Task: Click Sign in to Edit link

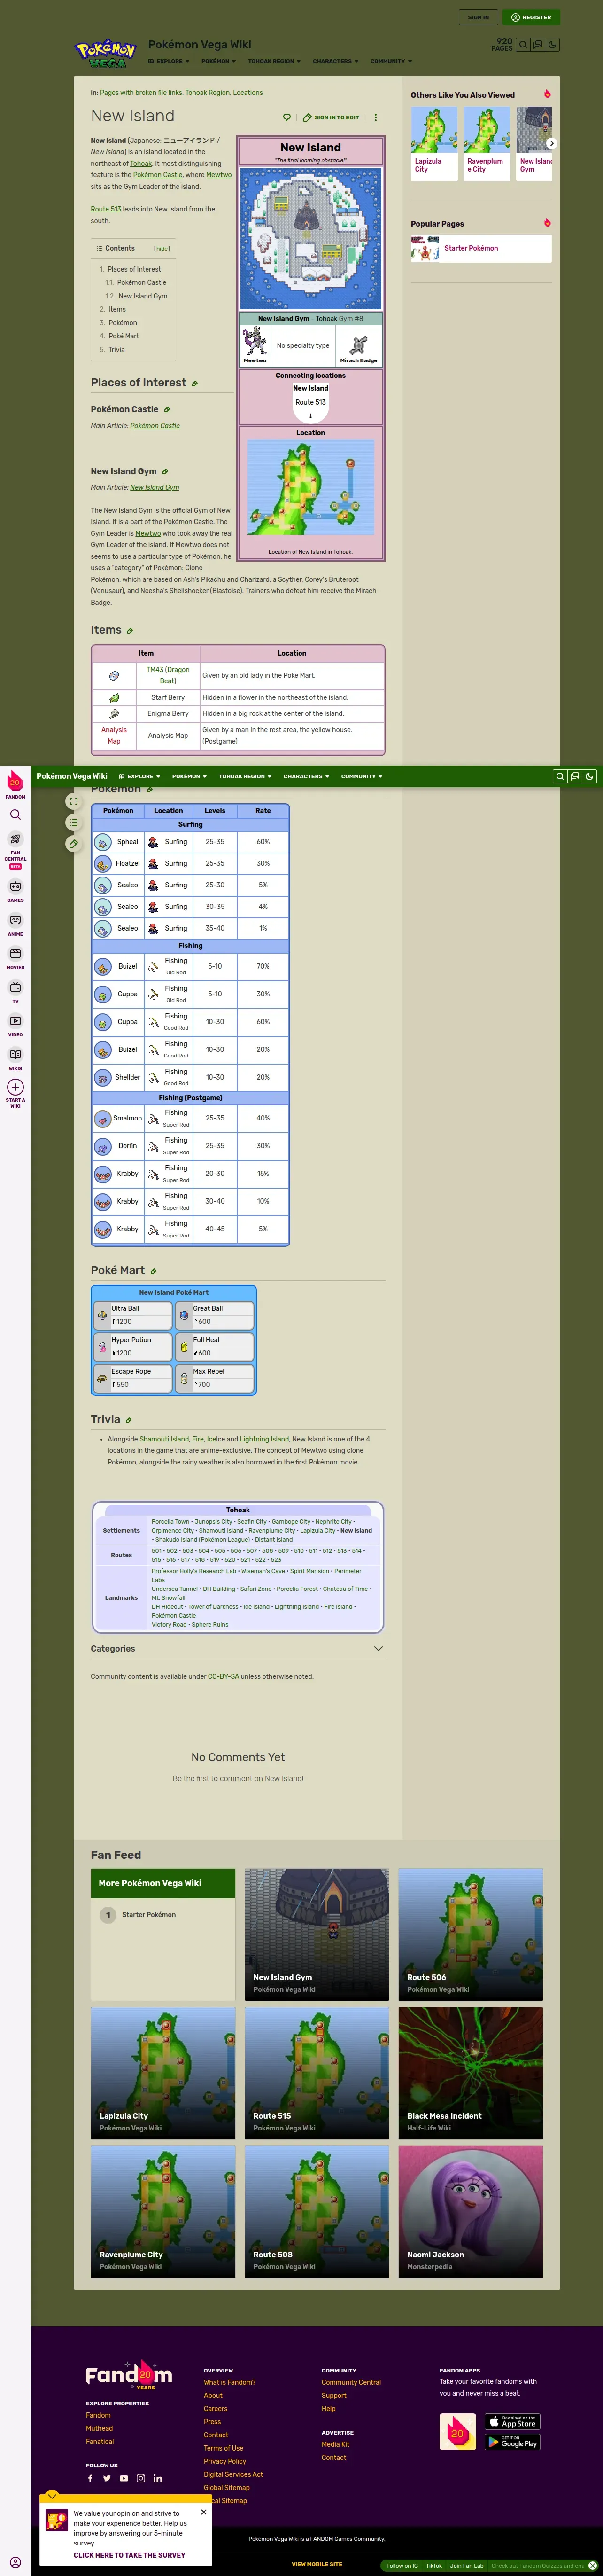Action: click(x=331, y=117)
